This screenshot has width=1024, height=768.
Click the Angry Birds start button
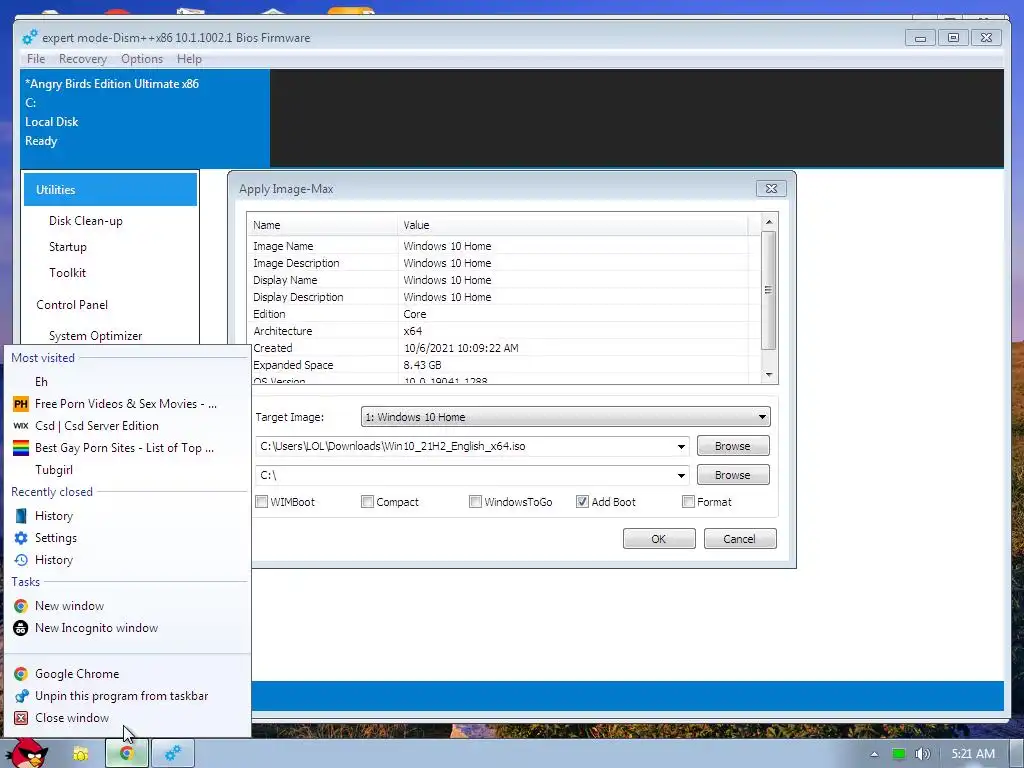pos(26,753)
